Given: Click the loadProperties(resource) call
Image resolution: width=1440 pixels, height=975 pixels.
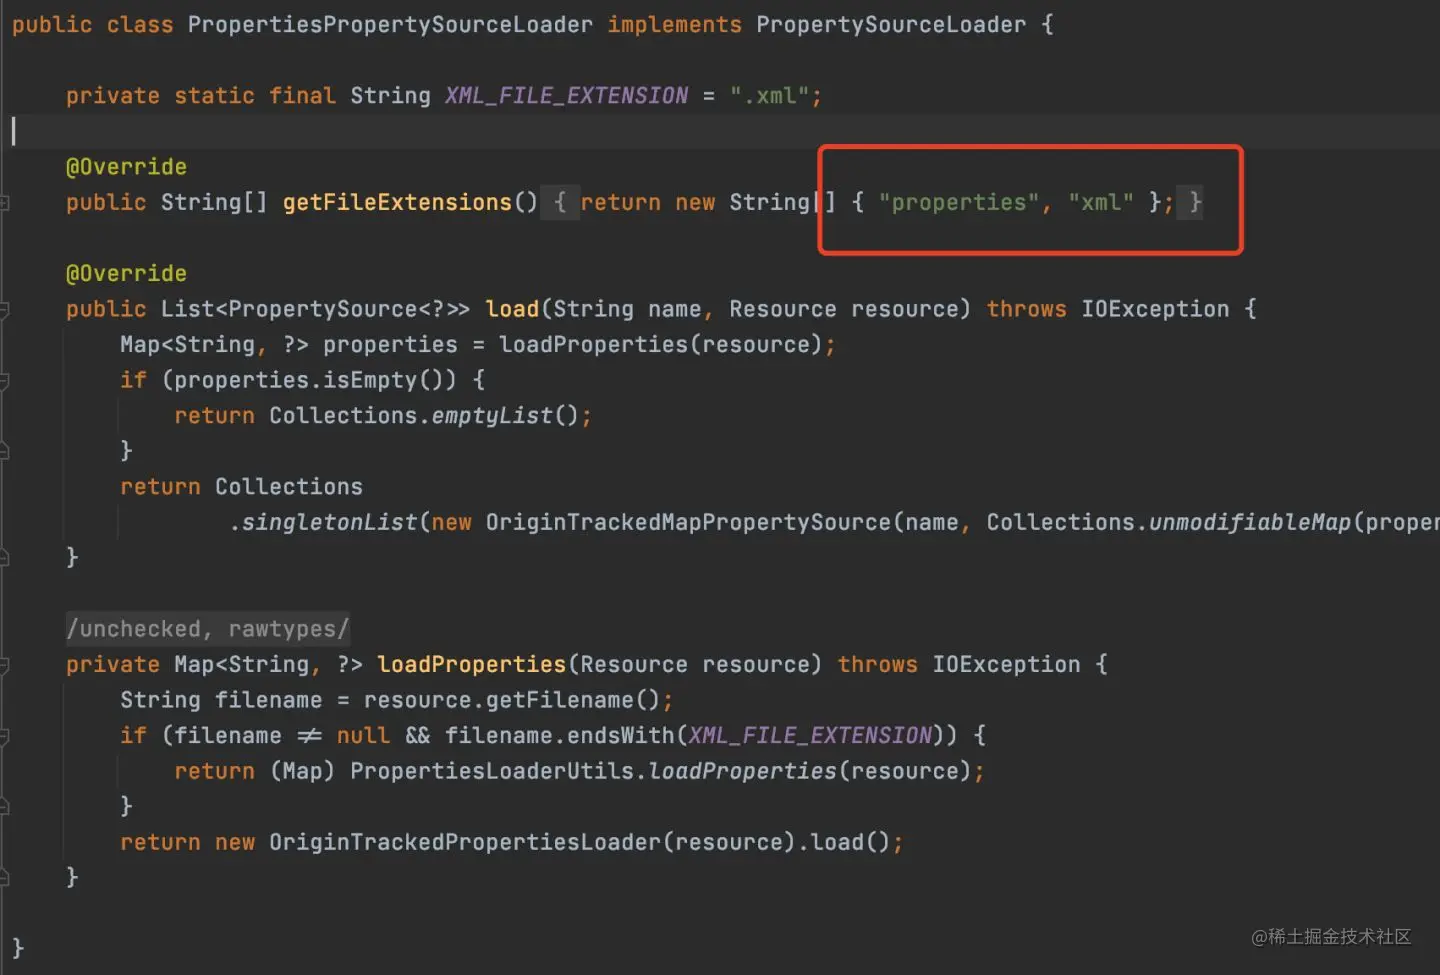Looking at the screenshot, I should [661, 345].
